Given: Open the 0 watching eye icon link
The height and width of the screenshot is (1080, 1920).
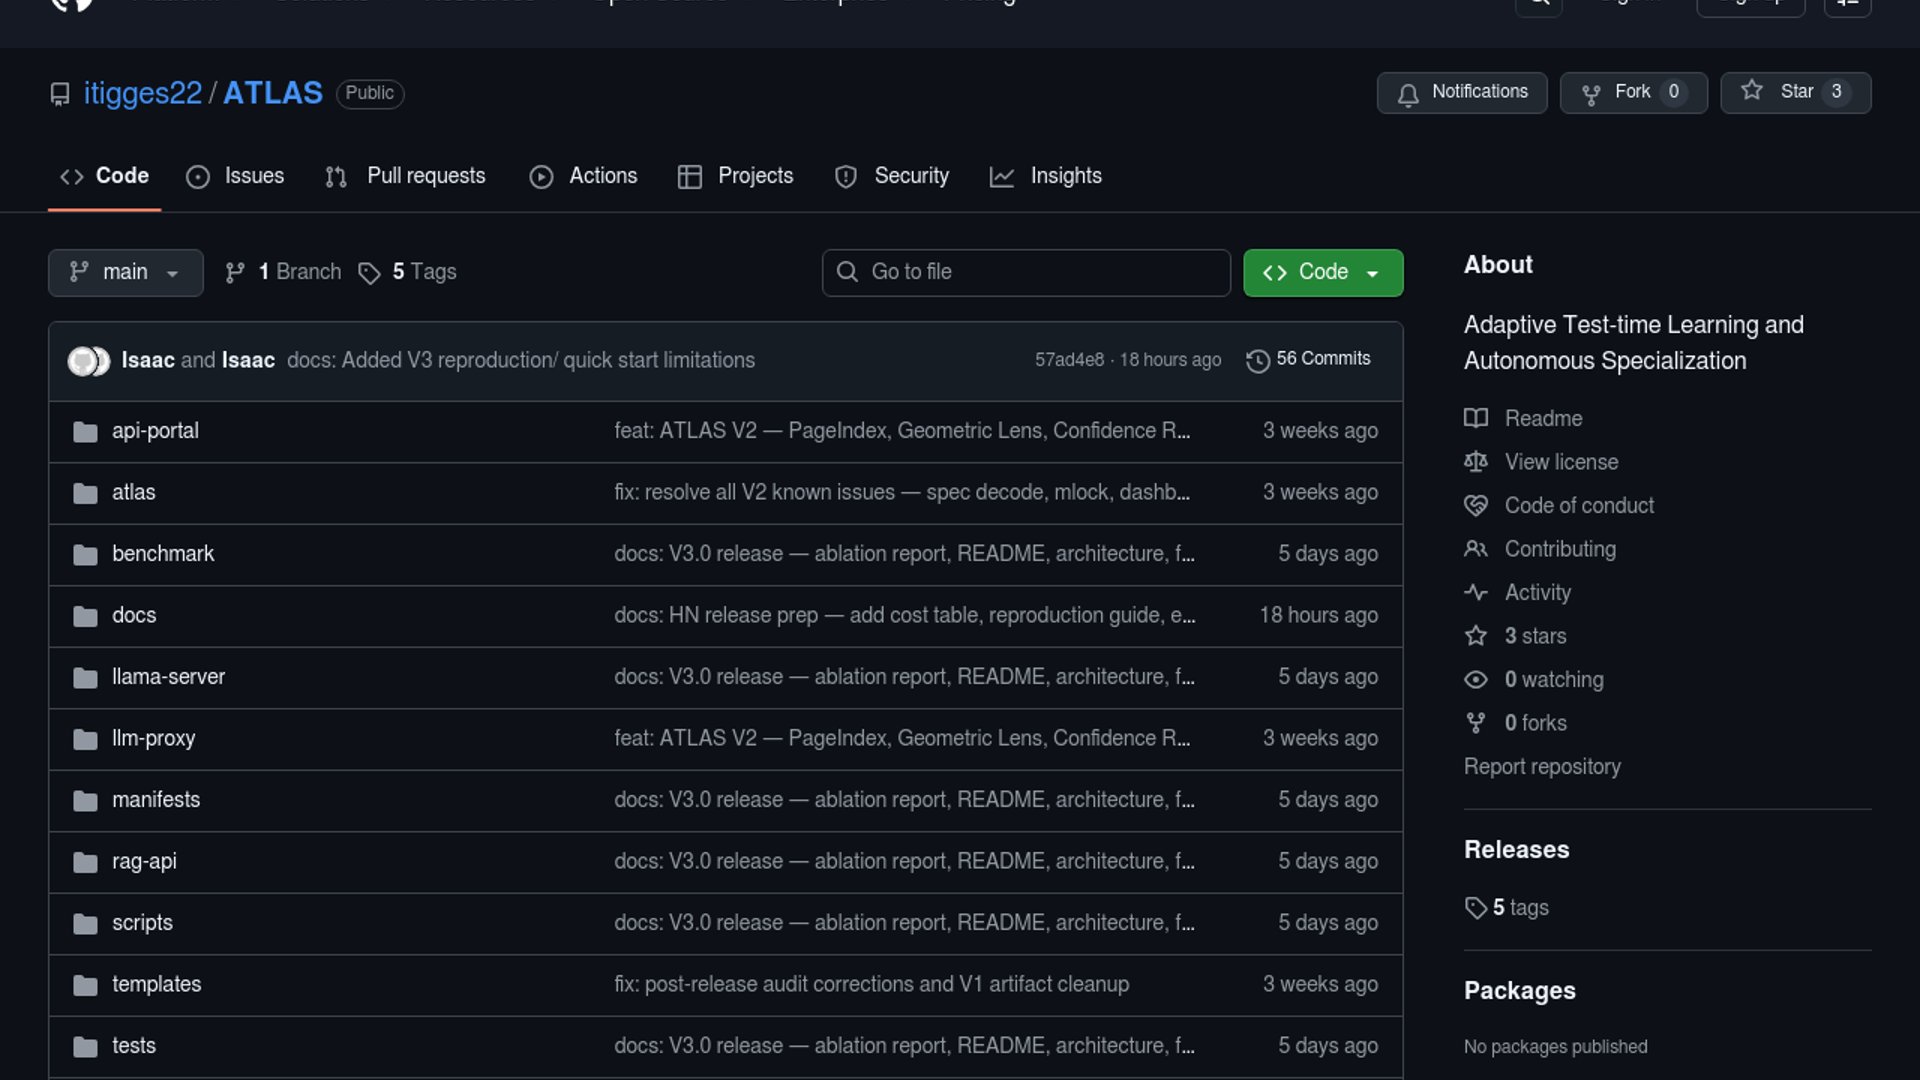Looking at the screenshot, I should 1476,680.
